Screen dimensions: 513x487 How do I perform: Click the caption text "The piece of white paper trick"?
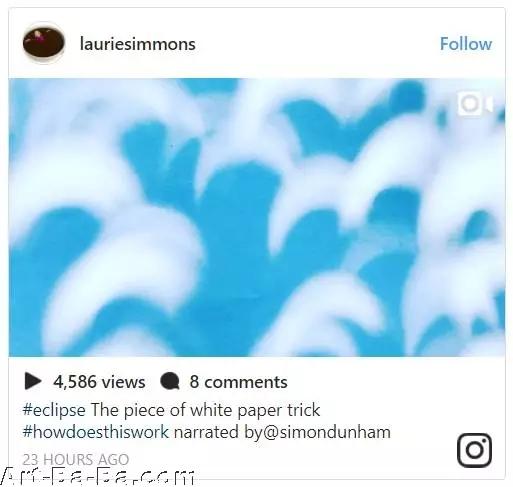[206, 410]
